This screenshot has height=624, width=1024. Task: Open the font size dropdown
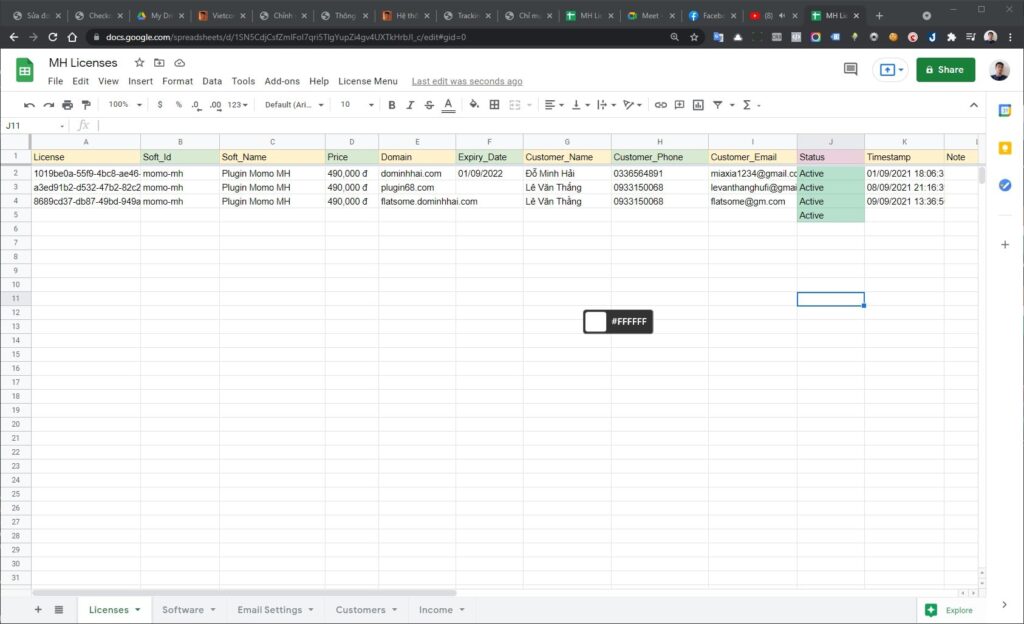(357, 105)
